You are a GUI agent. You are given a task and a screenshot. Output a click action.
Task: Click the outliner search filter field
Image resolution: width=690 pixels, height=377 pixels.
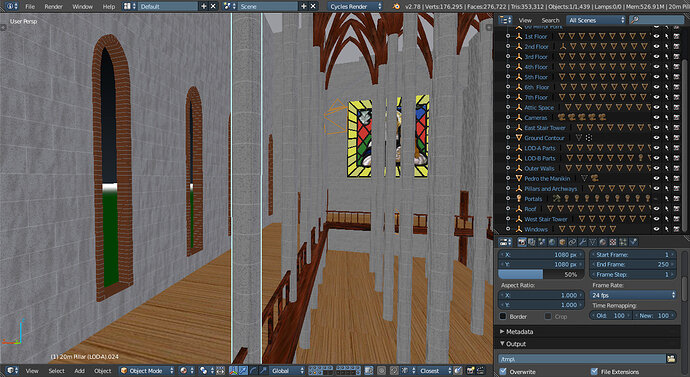[657, 20]
